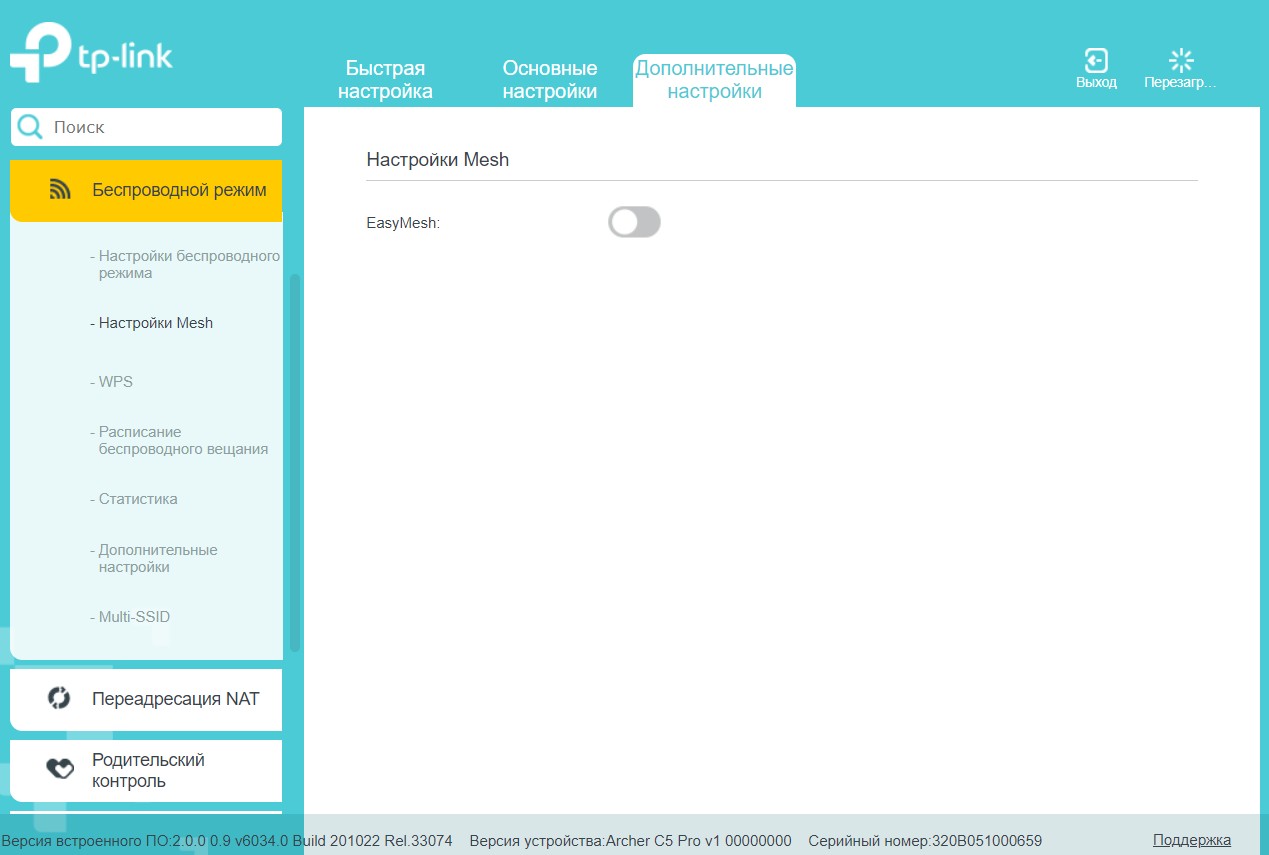Switch to Быстрая настройка tab

(x=385, y=80)
